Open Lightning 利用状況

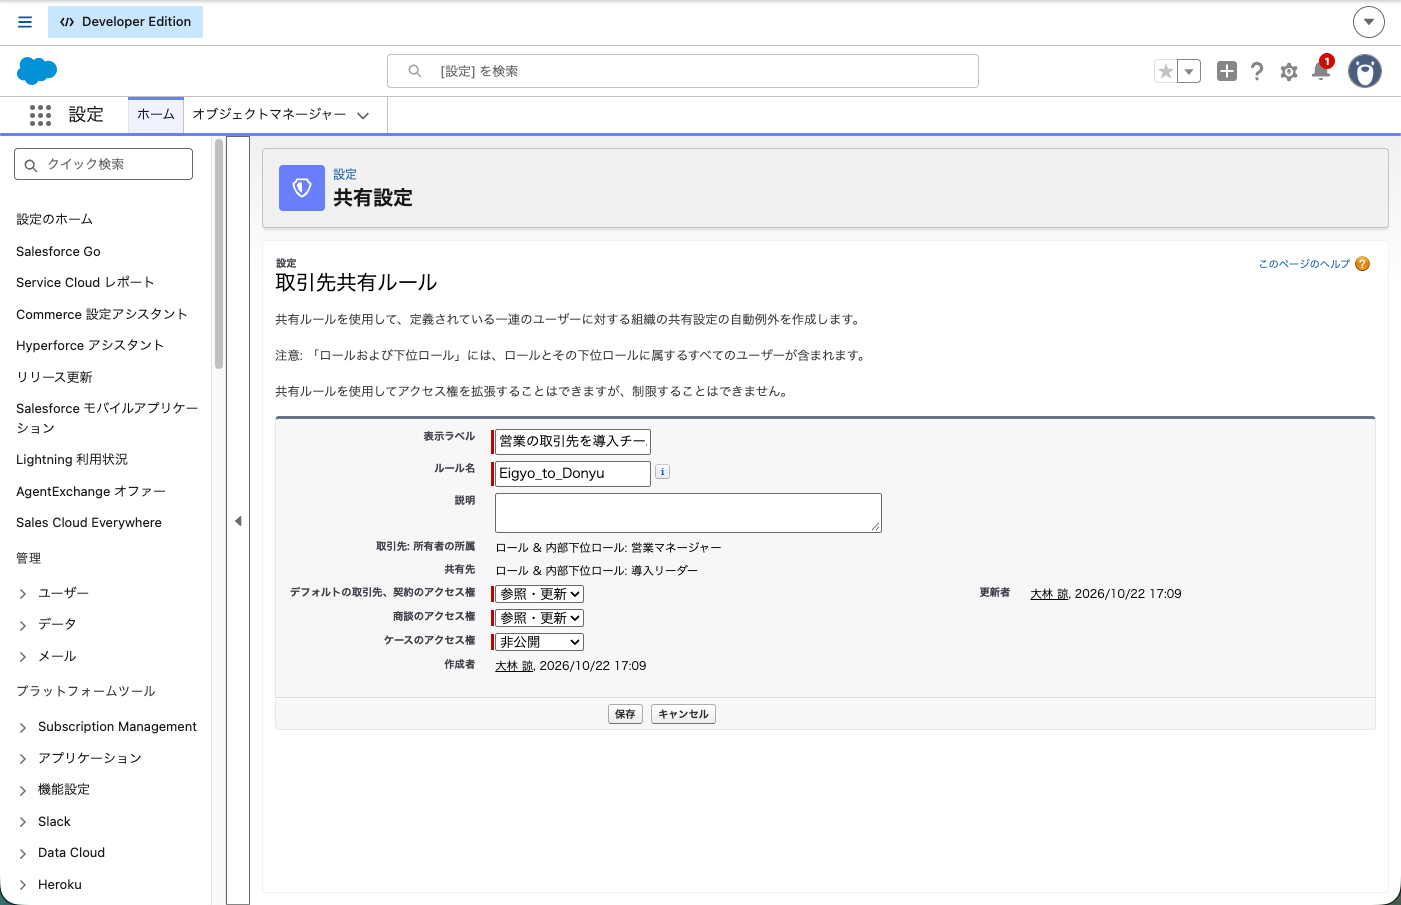click(72, 459)
